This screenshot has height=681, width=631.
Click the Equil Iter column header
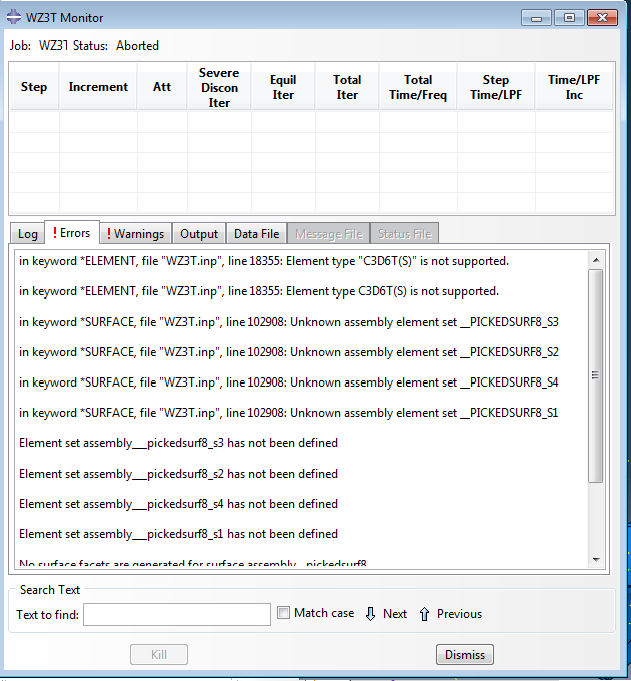283,87
